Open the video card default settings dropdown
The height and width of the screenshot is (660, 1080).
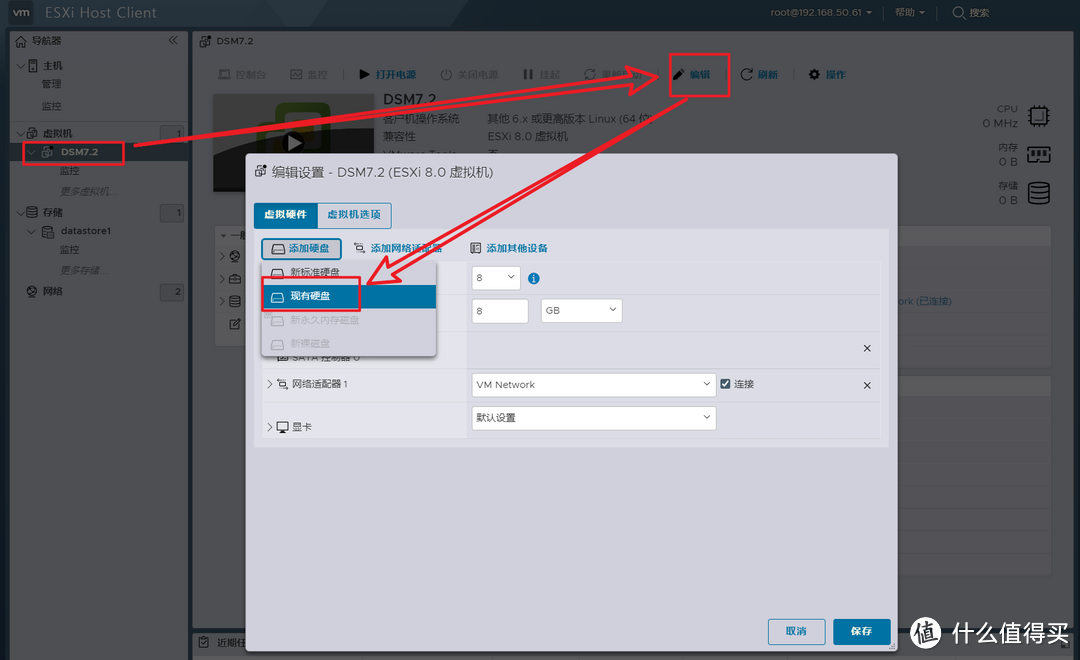pyautogui.click(x=594, y=417)
